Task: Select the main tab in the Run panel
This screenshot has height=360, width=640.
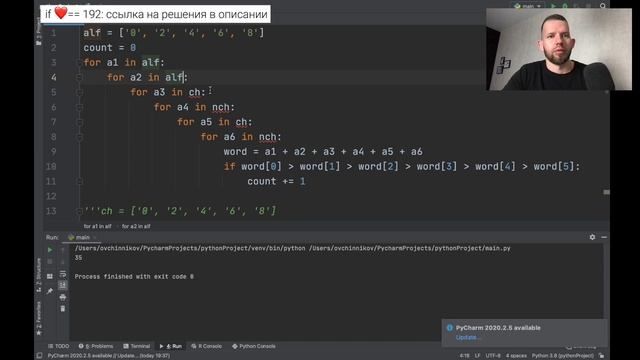Action: pos(82,237)
